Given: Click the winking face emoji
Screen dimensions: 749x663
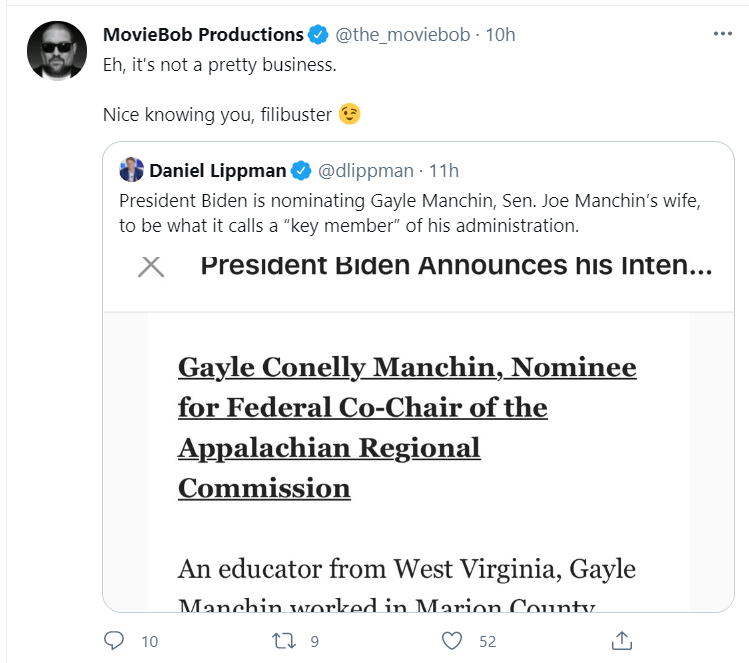Looking at the screenshot, I should [x=349, y=114].
